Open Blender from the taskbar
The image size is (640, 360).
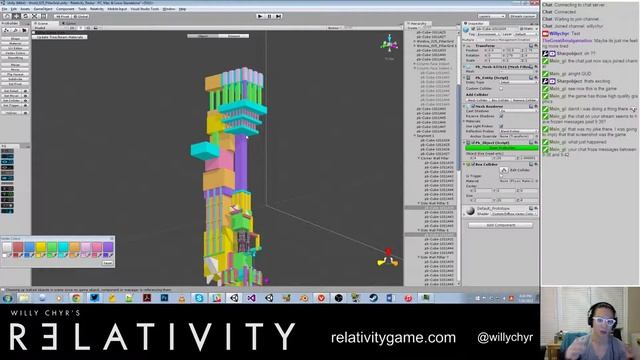(304, 298)
